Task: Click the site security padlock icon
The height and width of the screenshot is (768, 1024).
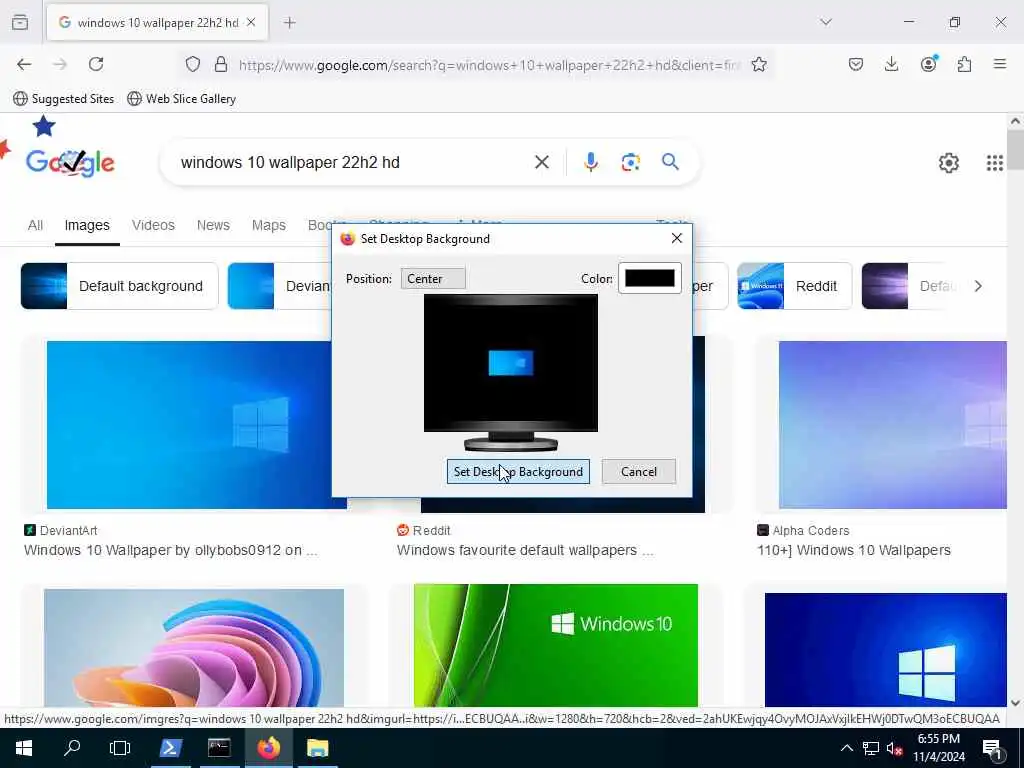Action: [221, 64]
